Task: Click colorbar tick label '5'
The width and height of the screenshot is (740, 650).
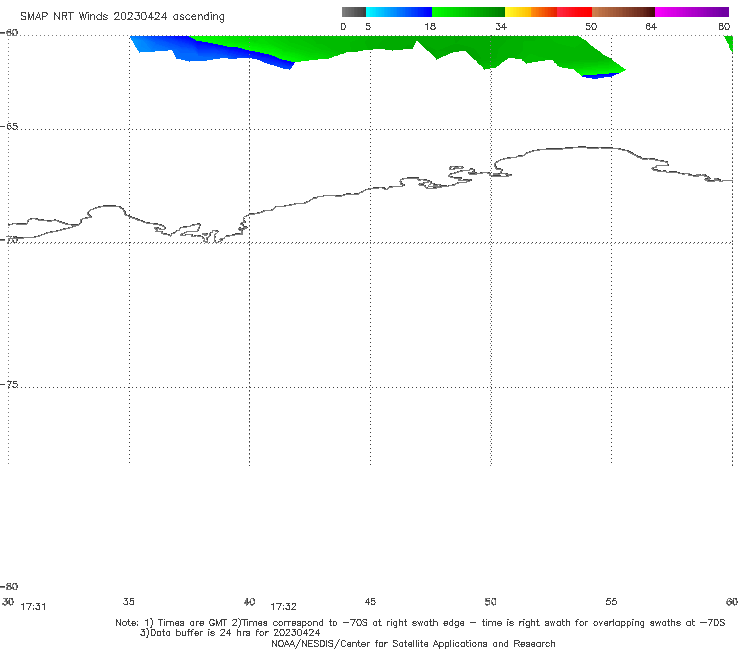Action: [x=368, y=26]
